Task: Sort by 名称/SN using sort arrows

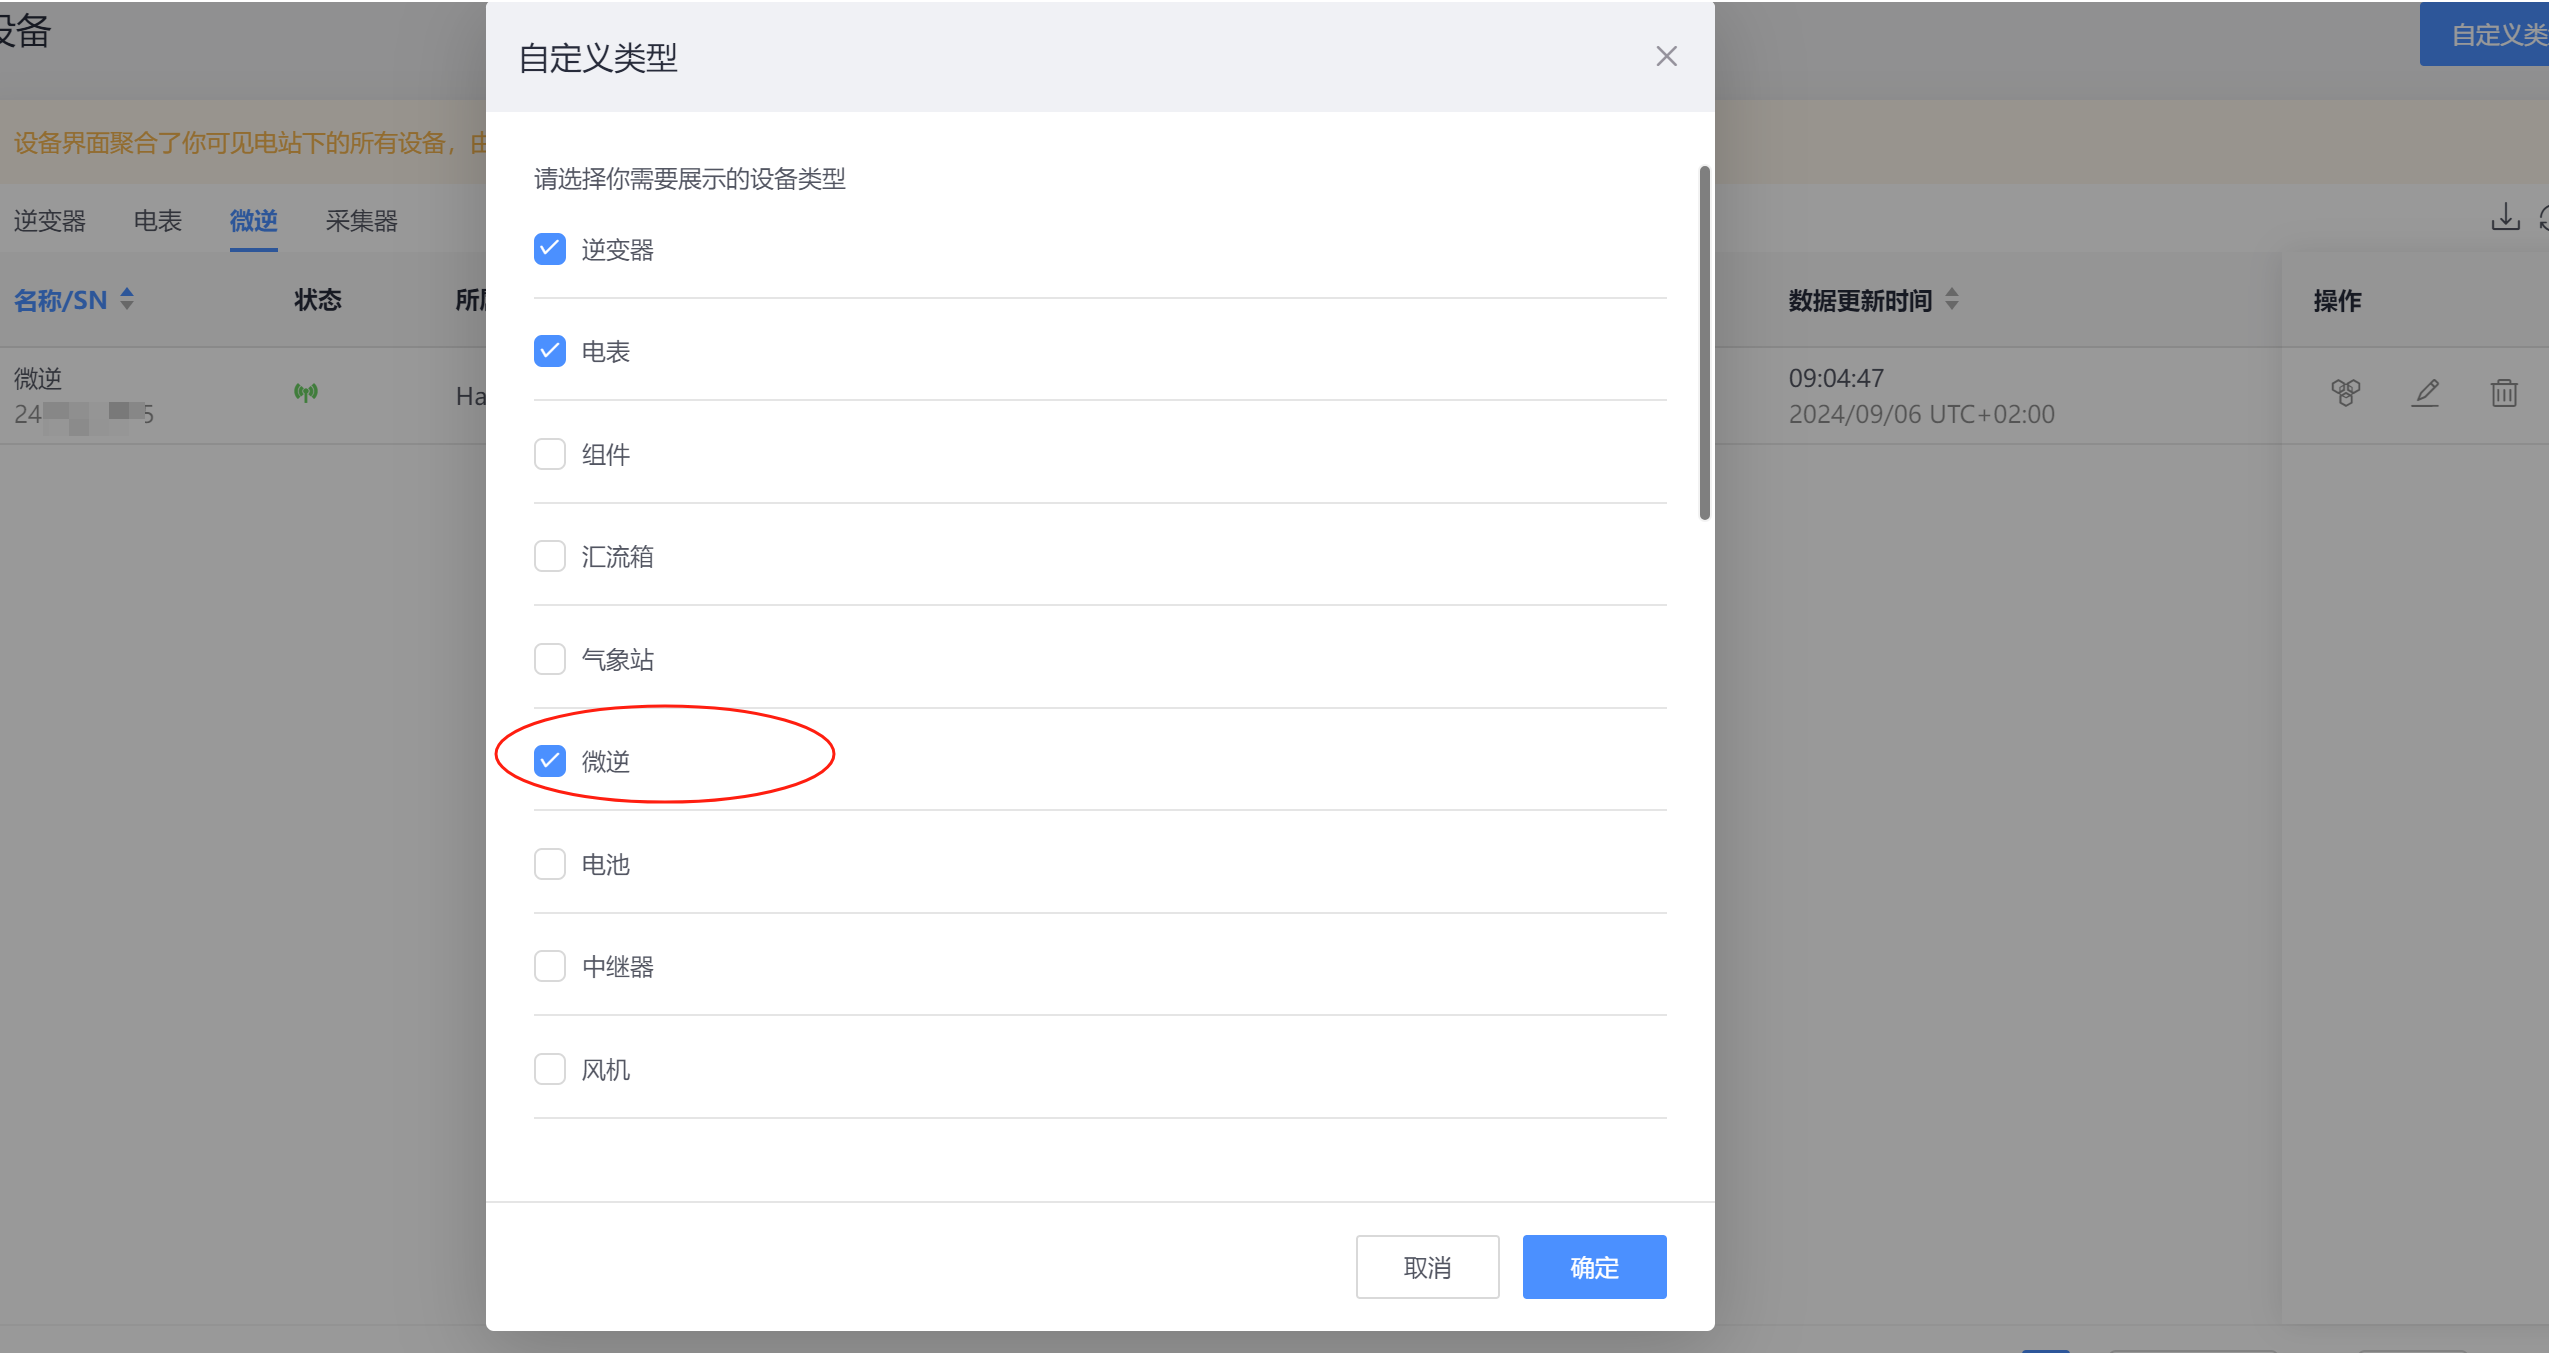Action: (x=127, y=299)
